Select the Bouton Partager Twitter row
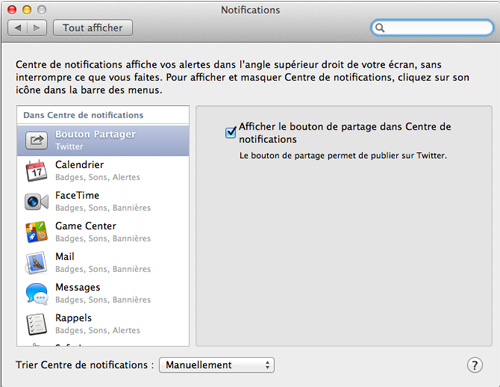The image size is (500, 387). pyautogui.click(x=103, y=140)
